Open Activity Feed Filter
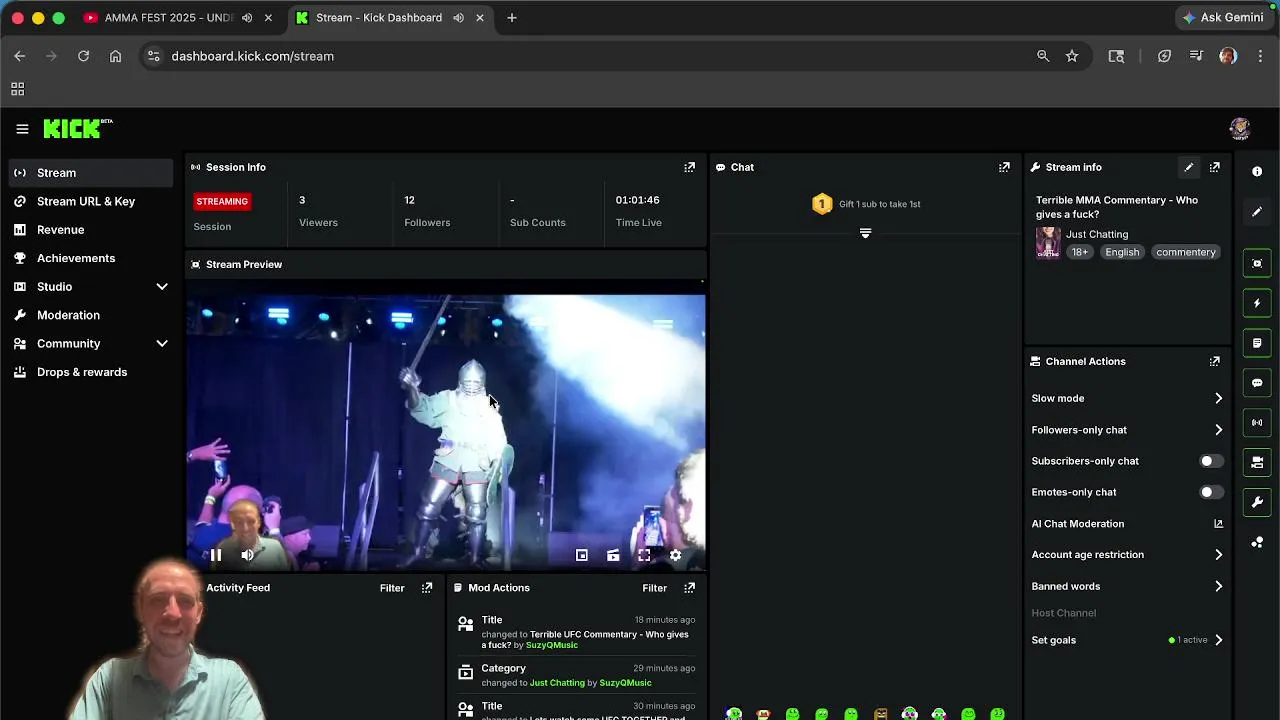This screenshot has width=1280, height=720. [392, 588]
